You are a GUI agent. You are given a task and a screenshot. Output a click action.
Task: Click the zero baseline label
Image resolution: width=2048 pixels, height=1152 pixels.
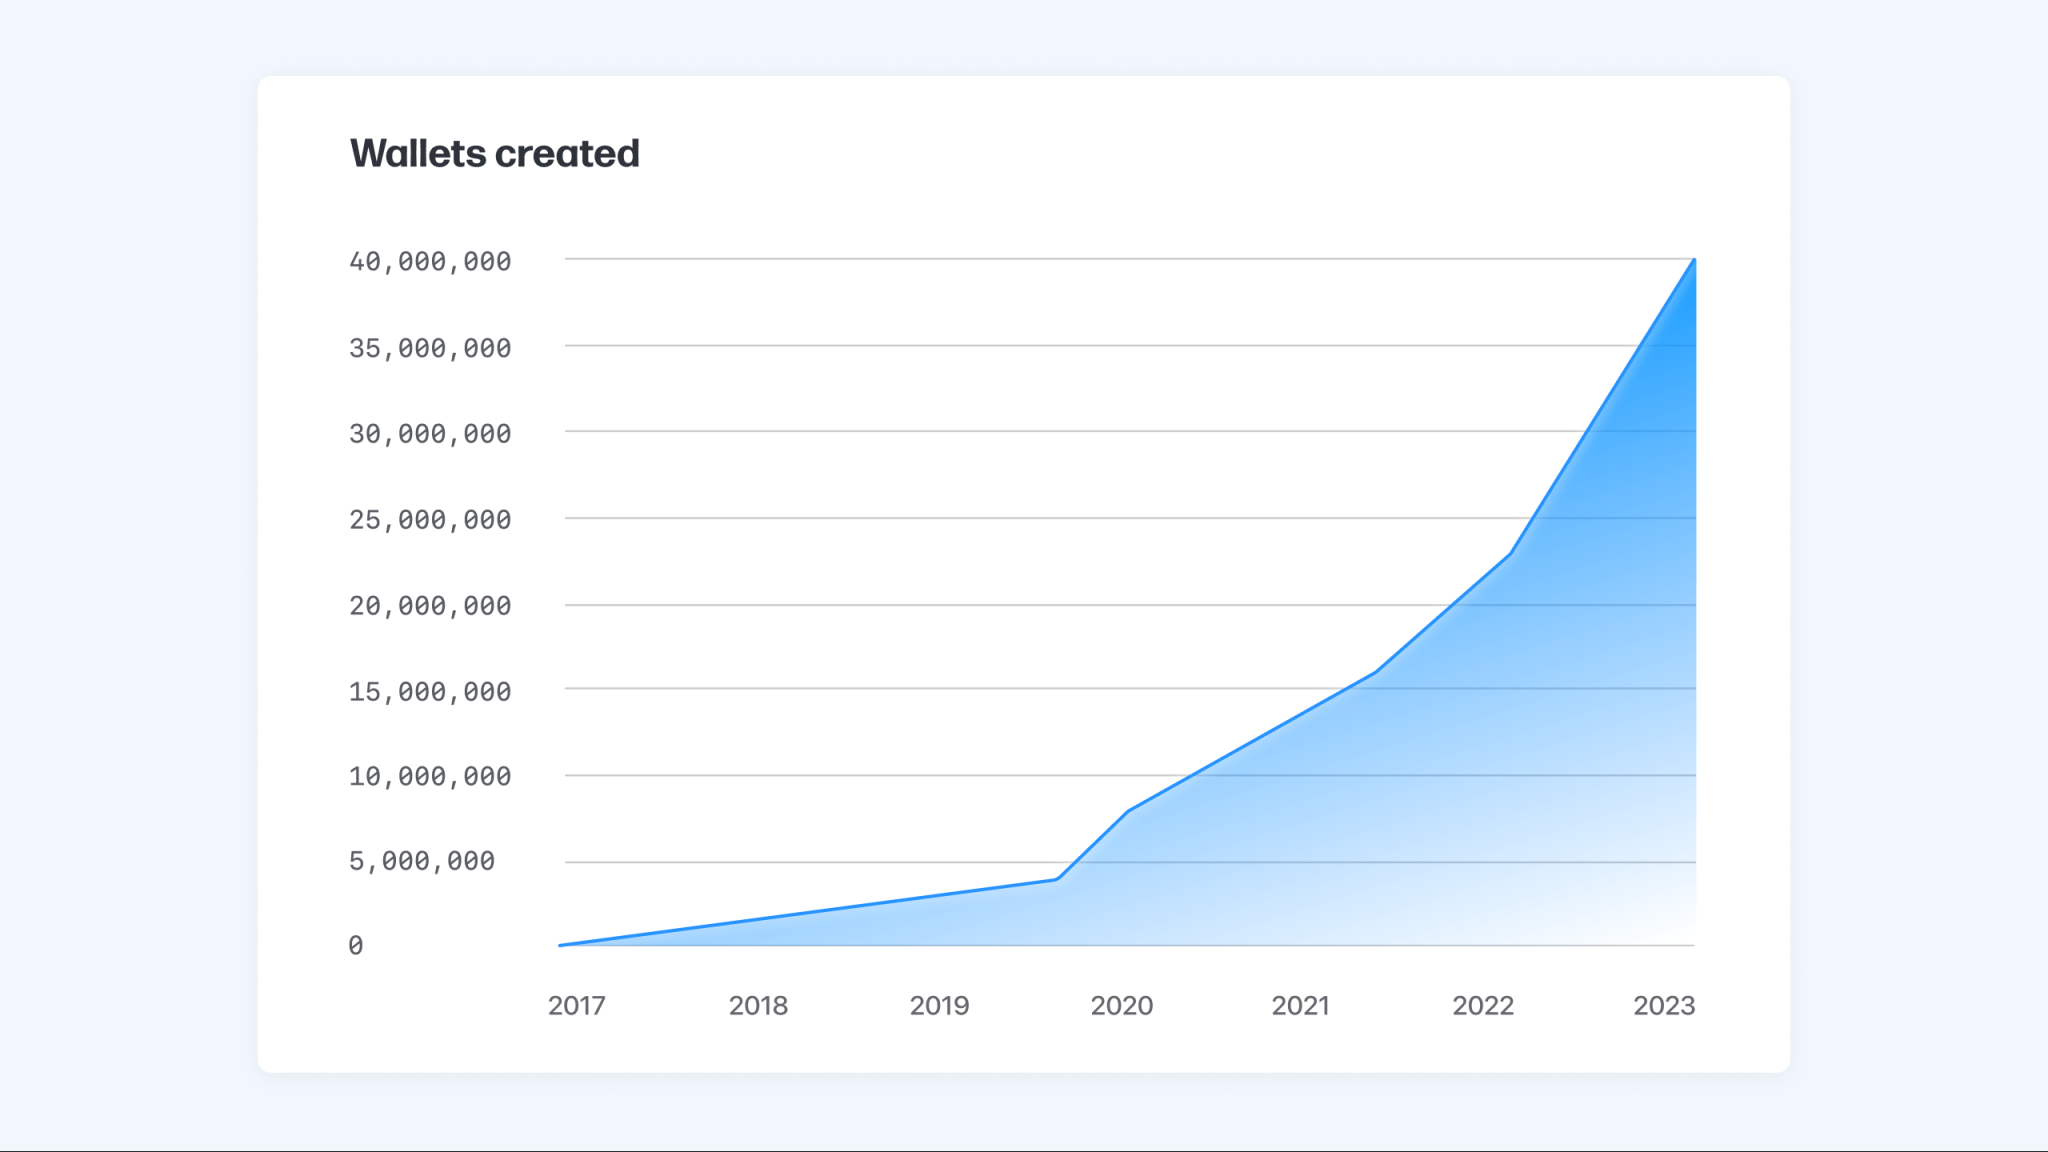355,946
